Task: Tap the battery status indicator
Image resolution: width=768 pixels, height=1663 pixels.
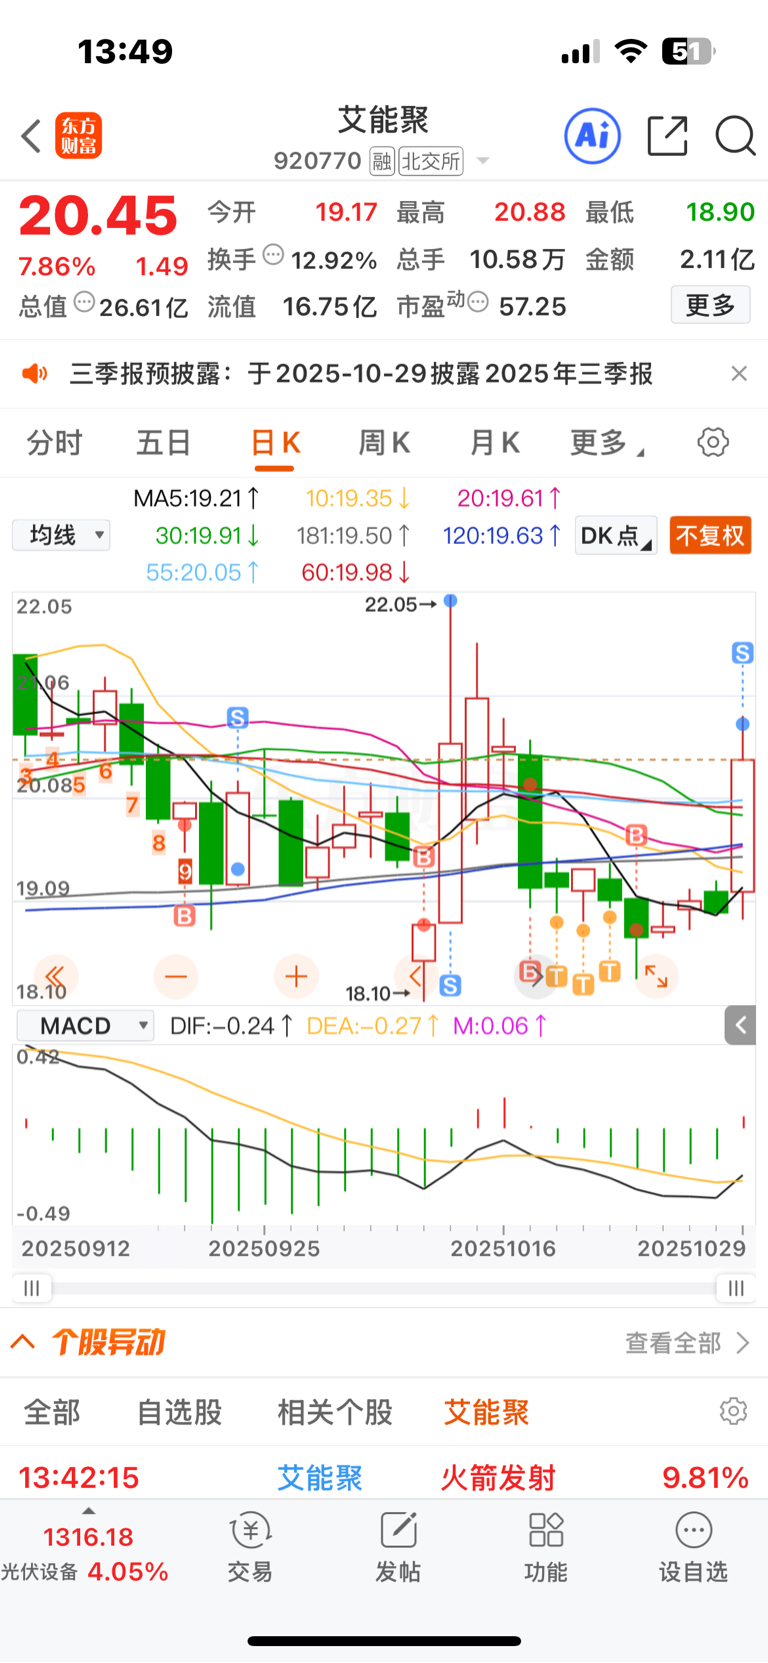Action: pos(689,51)
